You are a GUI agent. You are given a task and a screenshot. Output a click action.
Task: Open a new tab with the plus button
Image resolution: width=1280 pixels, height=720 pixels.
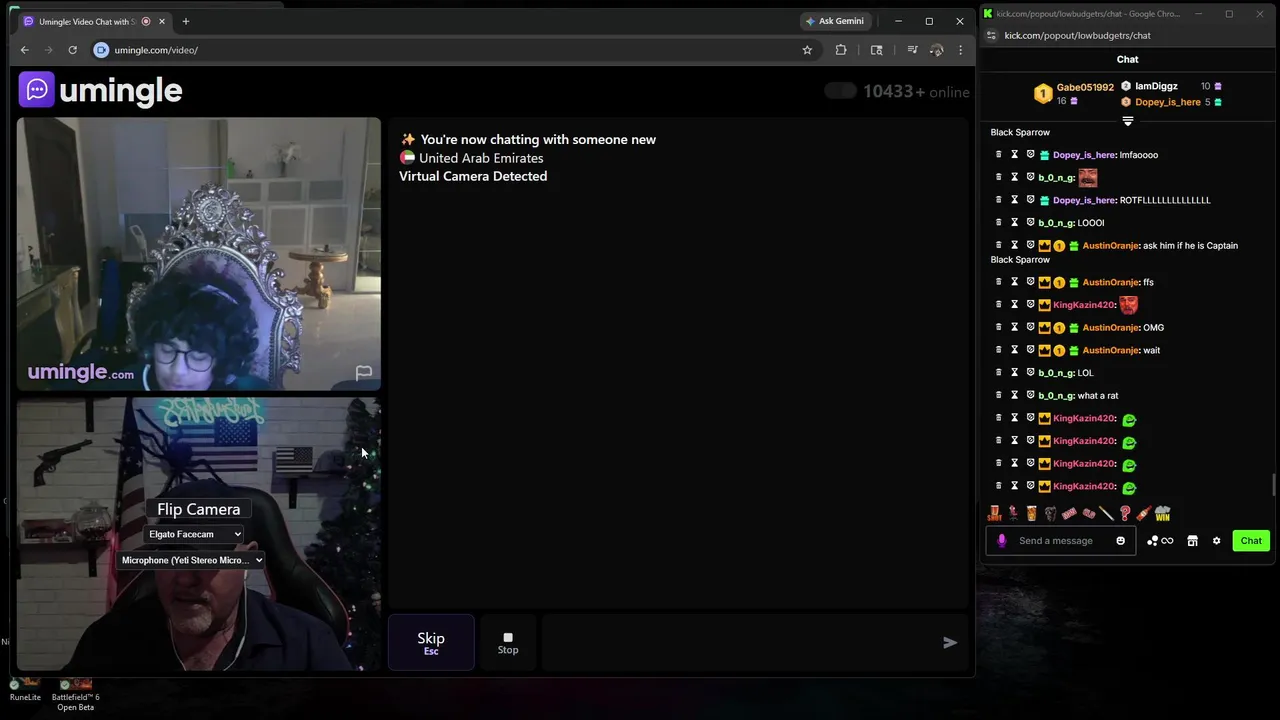click(185, 21)
